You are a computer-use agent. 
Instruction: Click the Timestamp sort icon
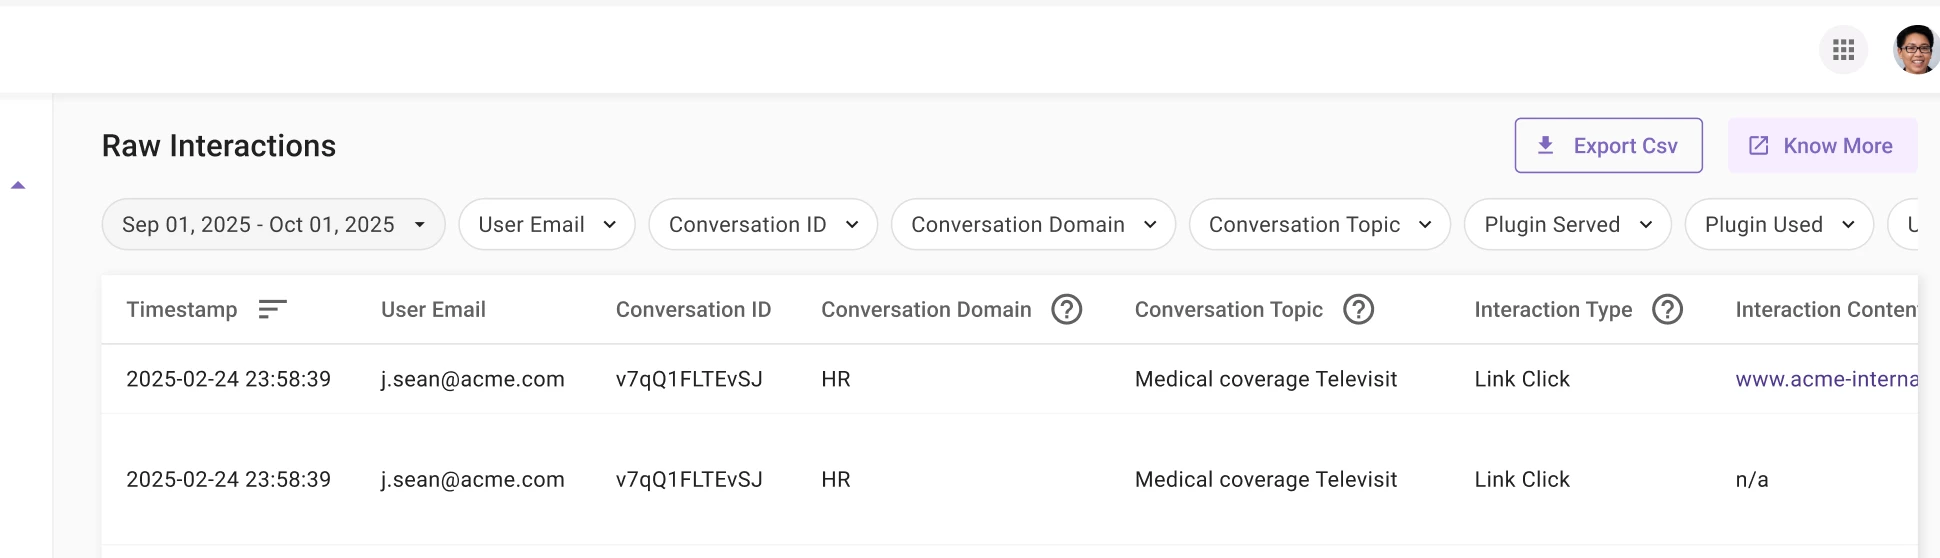click(x=272, y=309)
